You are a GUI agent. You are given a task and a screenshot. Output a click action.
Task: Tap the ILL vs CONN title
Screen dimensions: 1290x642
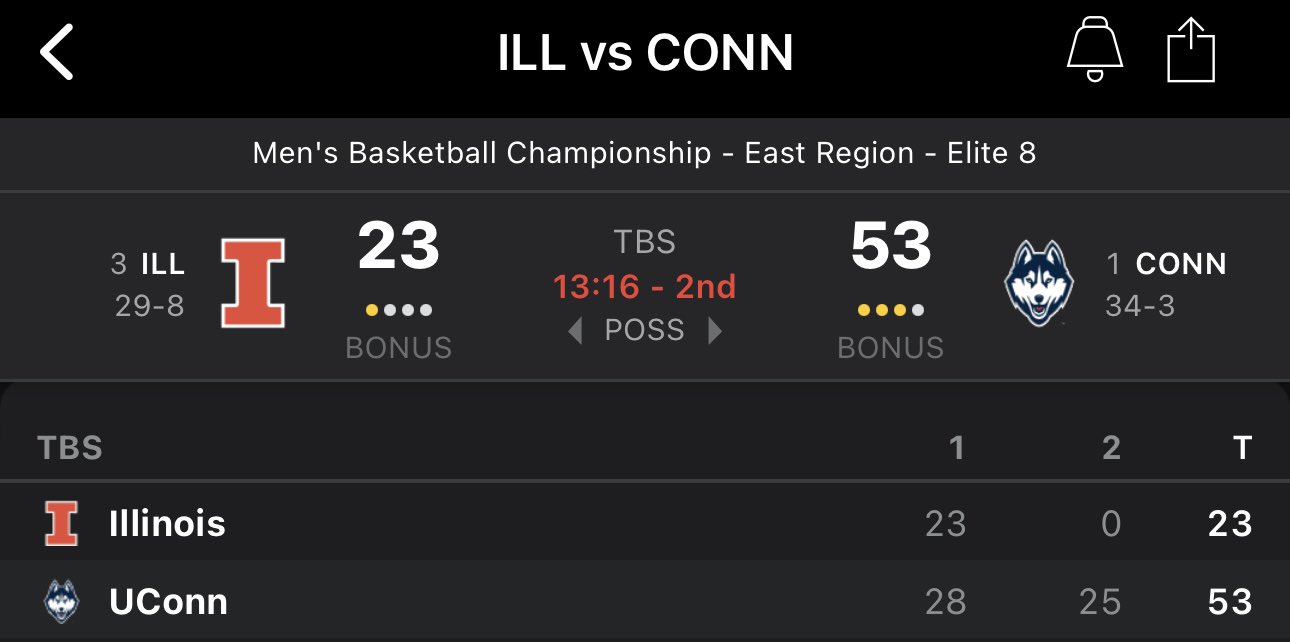click(x=645, y=53)
